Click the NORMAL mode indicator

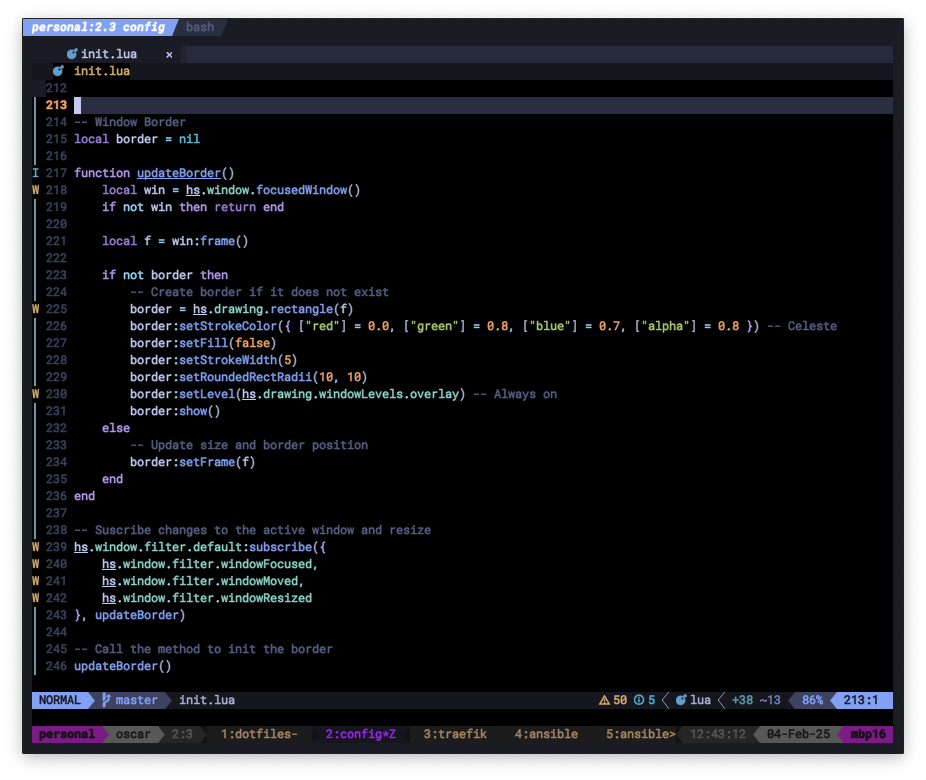[60, 700]
